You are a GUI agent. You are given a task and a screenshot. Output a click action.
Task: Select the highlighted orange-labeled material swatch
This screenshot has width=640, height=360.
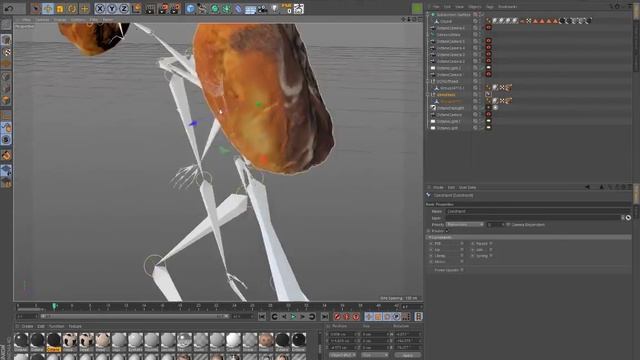click(53, 342)
